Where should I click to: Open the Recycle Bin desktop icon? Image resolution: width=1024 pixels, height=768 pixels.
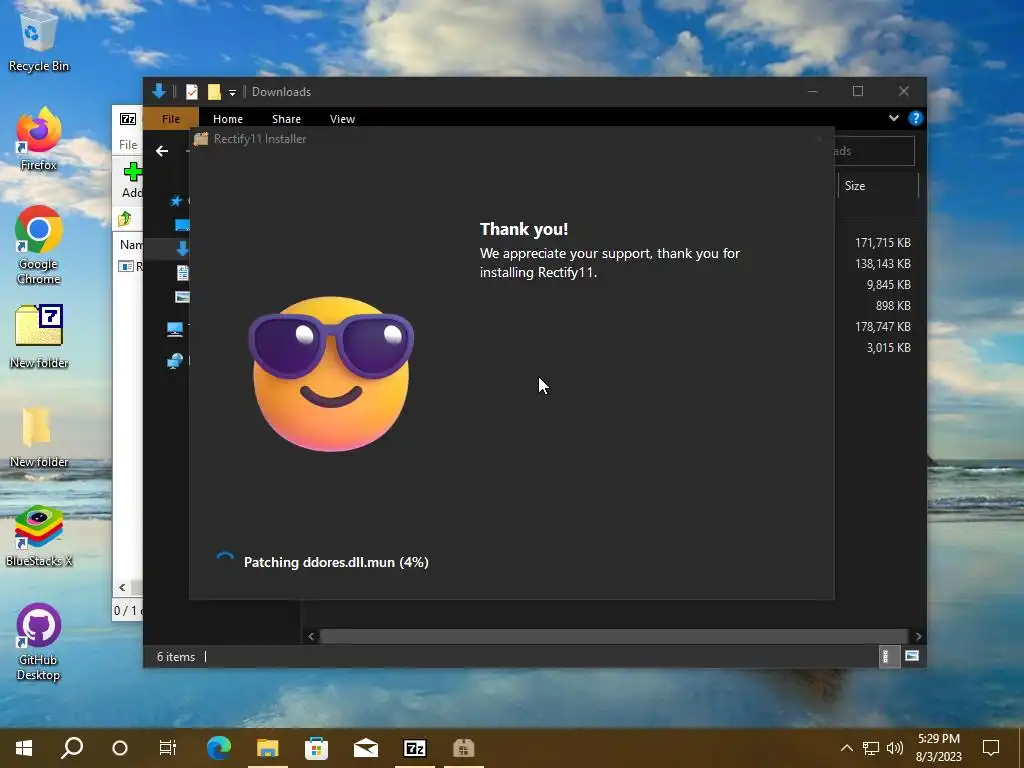click(x=39, y=41)
